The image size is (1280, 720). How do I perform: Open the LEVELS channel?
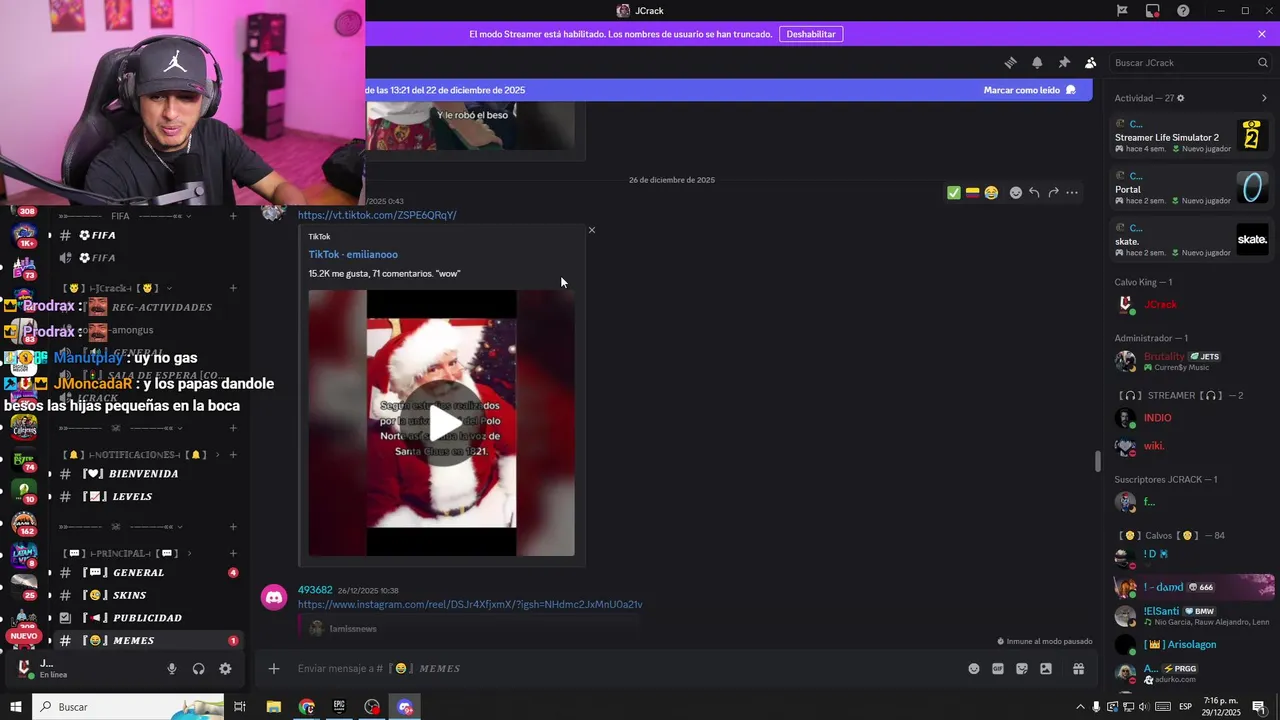tap(147, 497)
